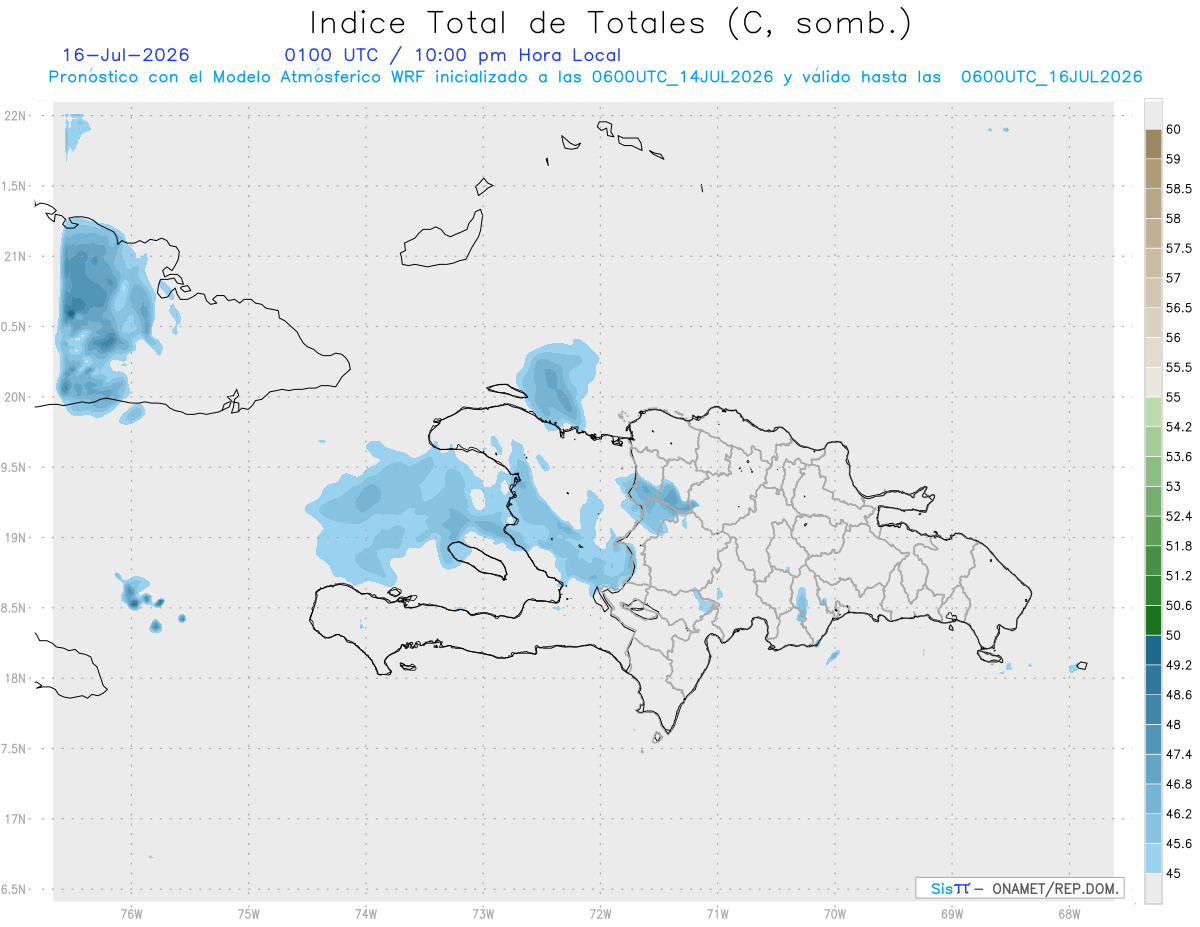Image resolution: width=1200 pixels, height=927 pixels.
Task: Click the colorbar value '60'
Action: [1173, 129]
